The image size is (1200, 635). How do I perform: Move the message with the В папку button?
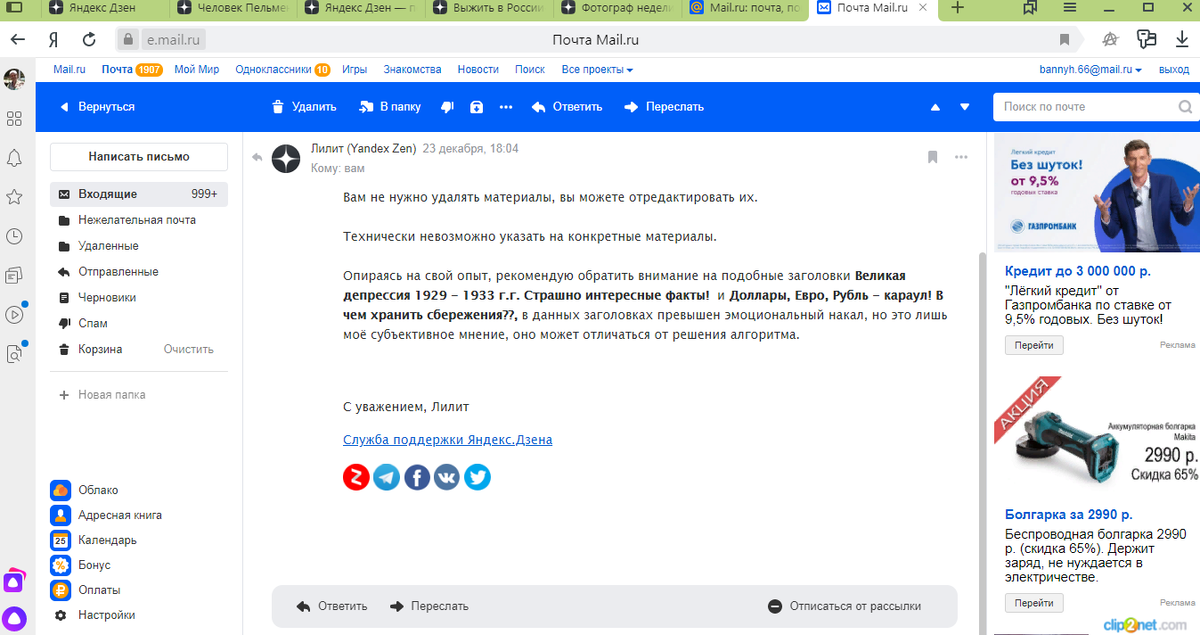coord(390,107)
